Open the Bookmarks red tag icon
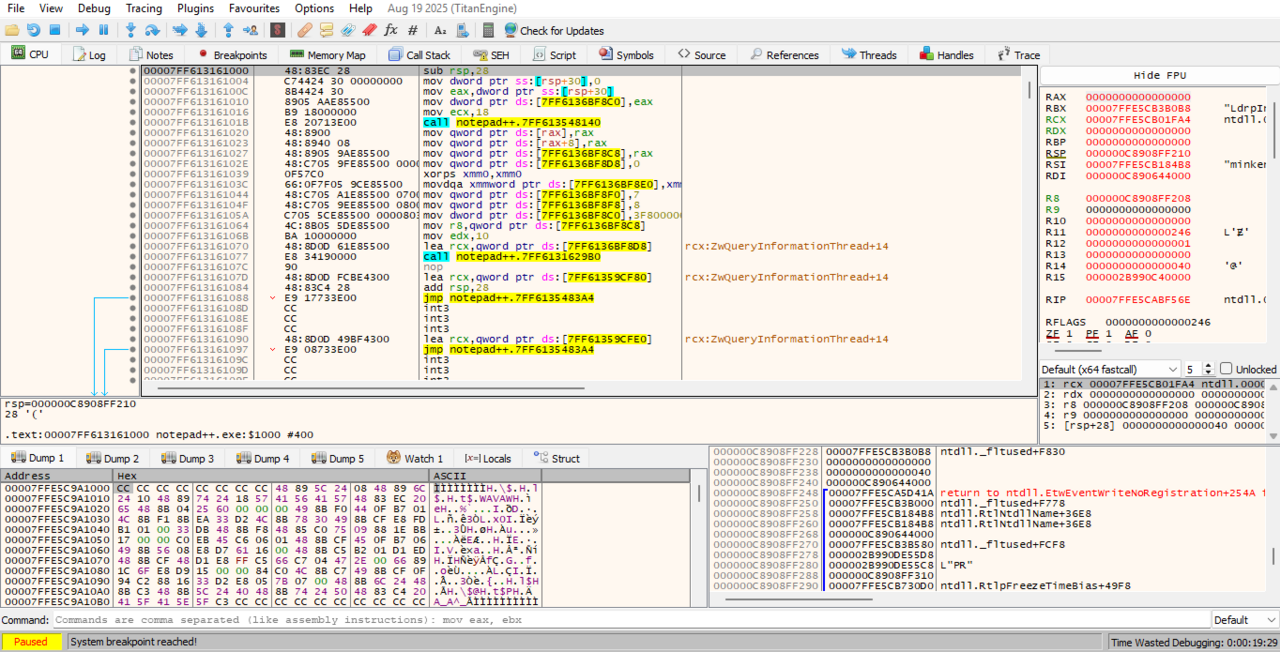This screenshot has width=1280, height=652. pos(369,30)
